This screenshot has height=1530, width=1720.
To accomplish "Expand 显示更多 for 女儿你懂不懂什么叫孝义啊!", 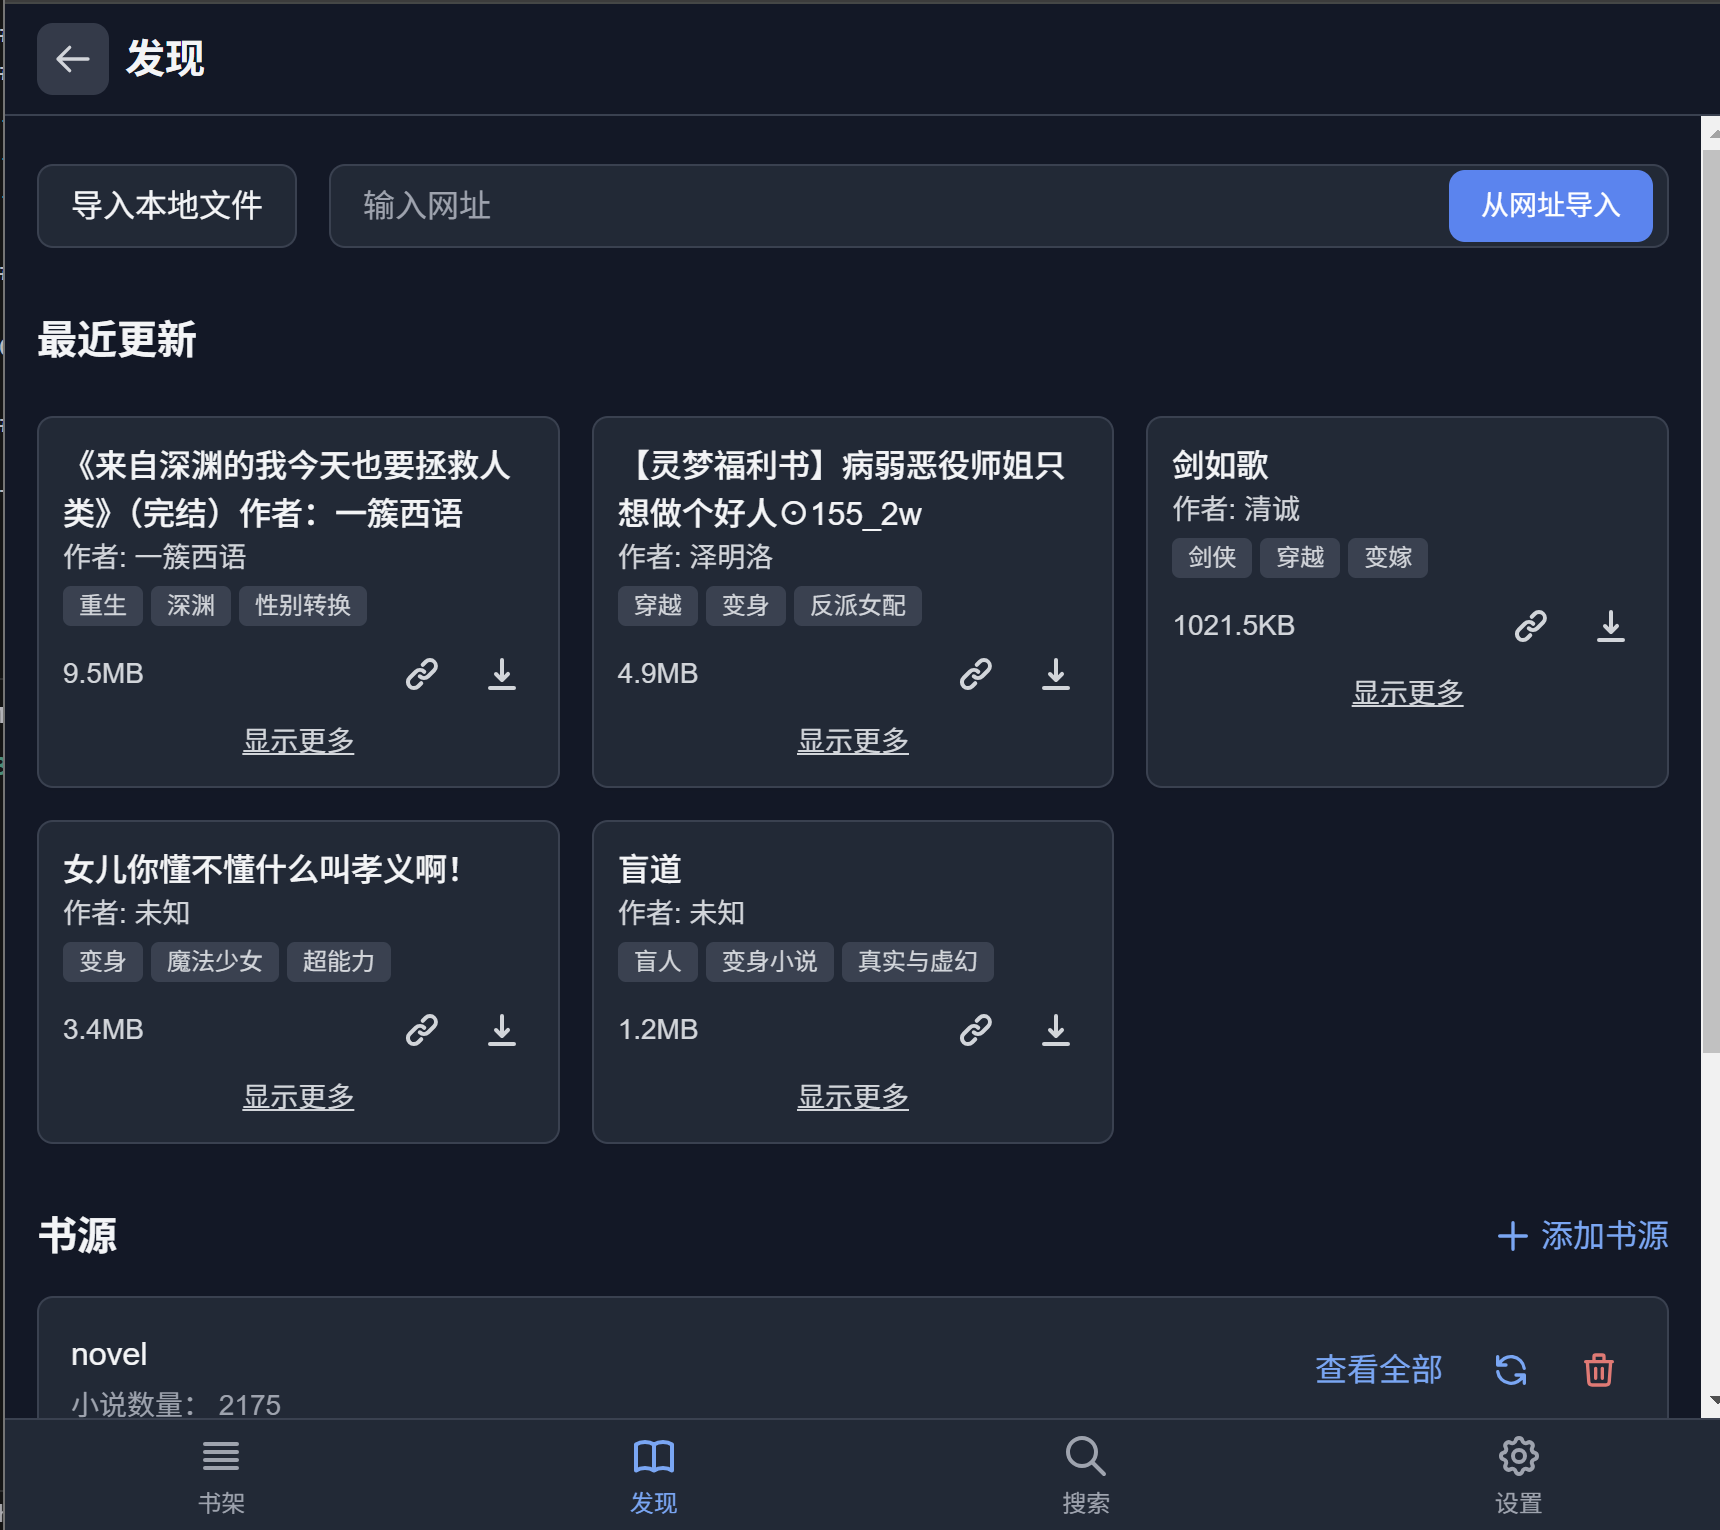I will click(298, 1096).
